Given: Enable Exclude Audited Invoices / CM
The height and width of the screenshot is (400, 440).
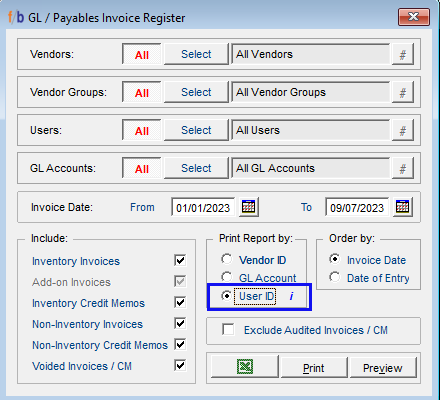Looking at the screenshot, I should (228, 330).
